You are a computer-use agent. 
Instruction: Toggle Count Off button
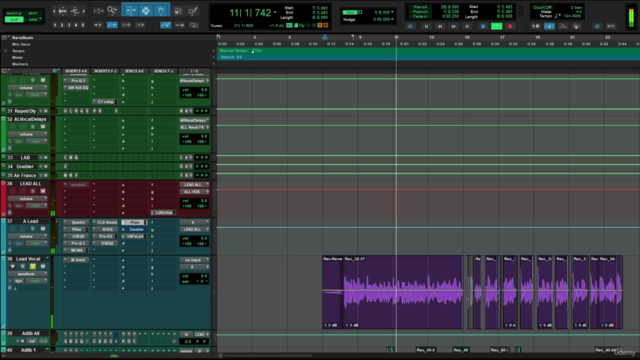pyautogui.click(x=542, y=7)
